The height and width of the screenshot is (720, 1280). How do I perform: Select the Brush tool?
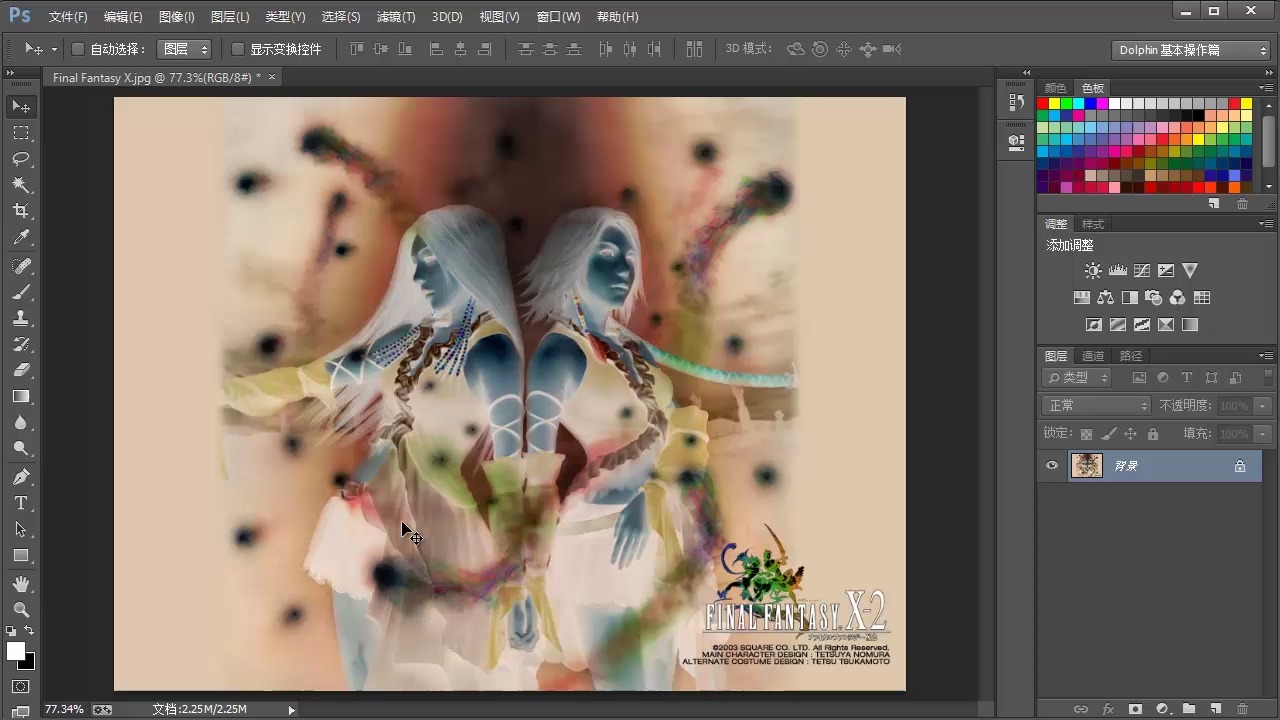[x=21, y=292]
